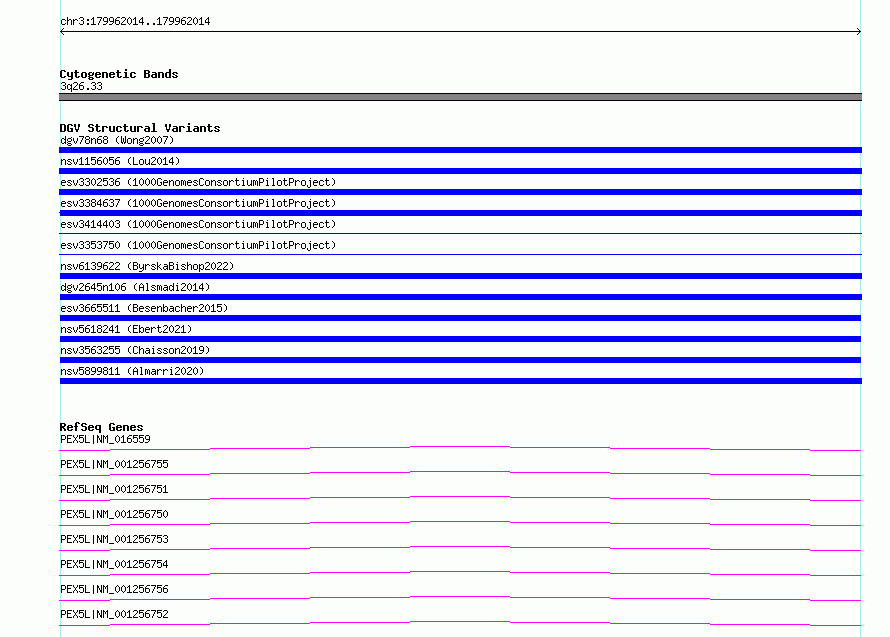This screenshot has height=637, width=890.
Task: Open nsv5899811 (Almarri2020) variant label
Action: 132,371
